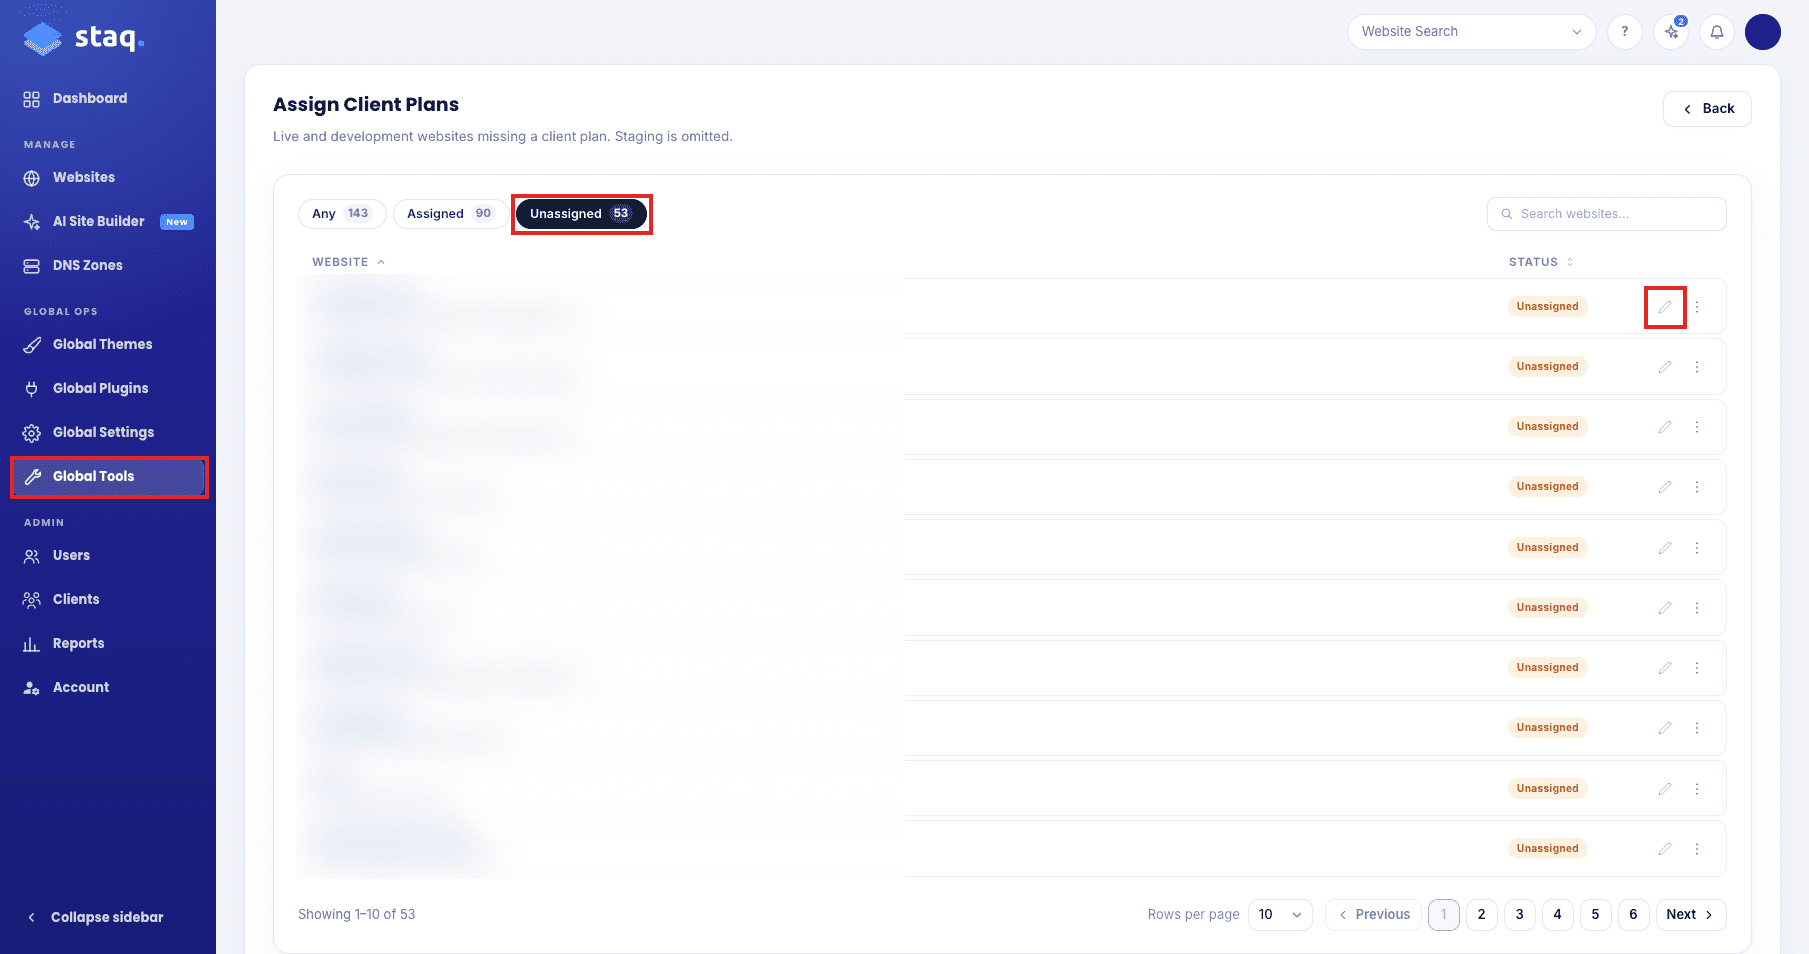Click the Next page button
Screen dimensions: 1809x954
click(1691, 914)
